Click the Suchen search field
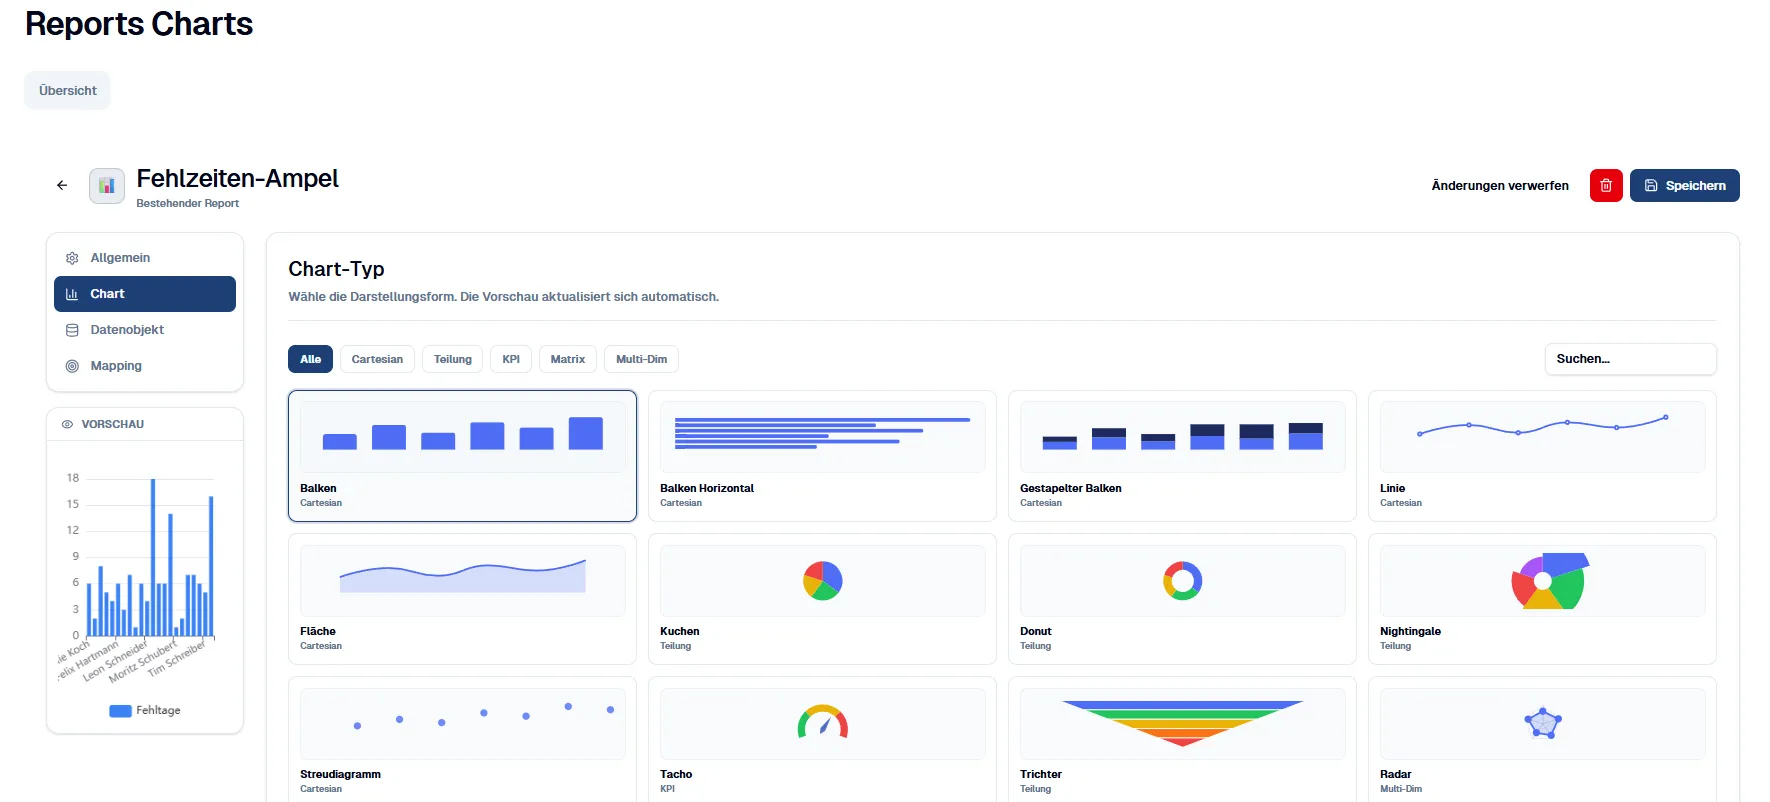This screenshot has width=1770, height=802. (x=1630, y=359)
